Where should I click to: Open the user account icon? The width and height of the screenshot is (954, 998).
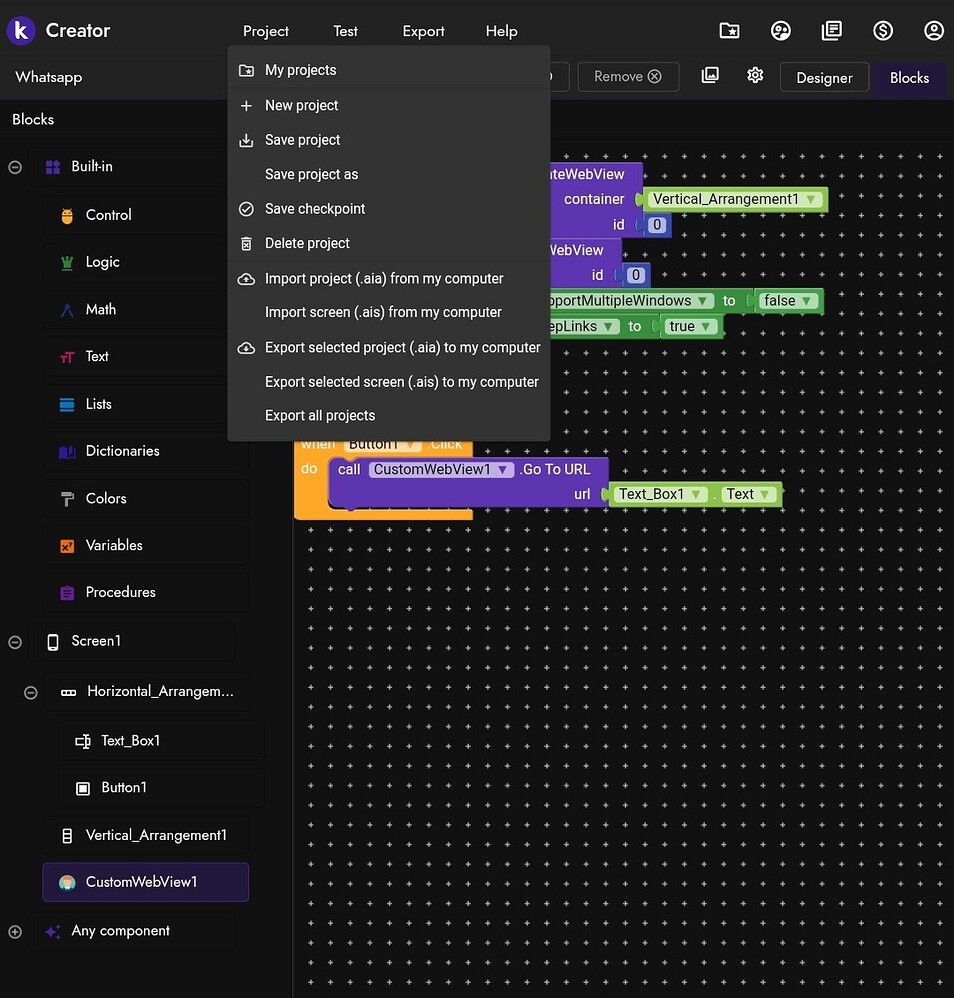934,31
